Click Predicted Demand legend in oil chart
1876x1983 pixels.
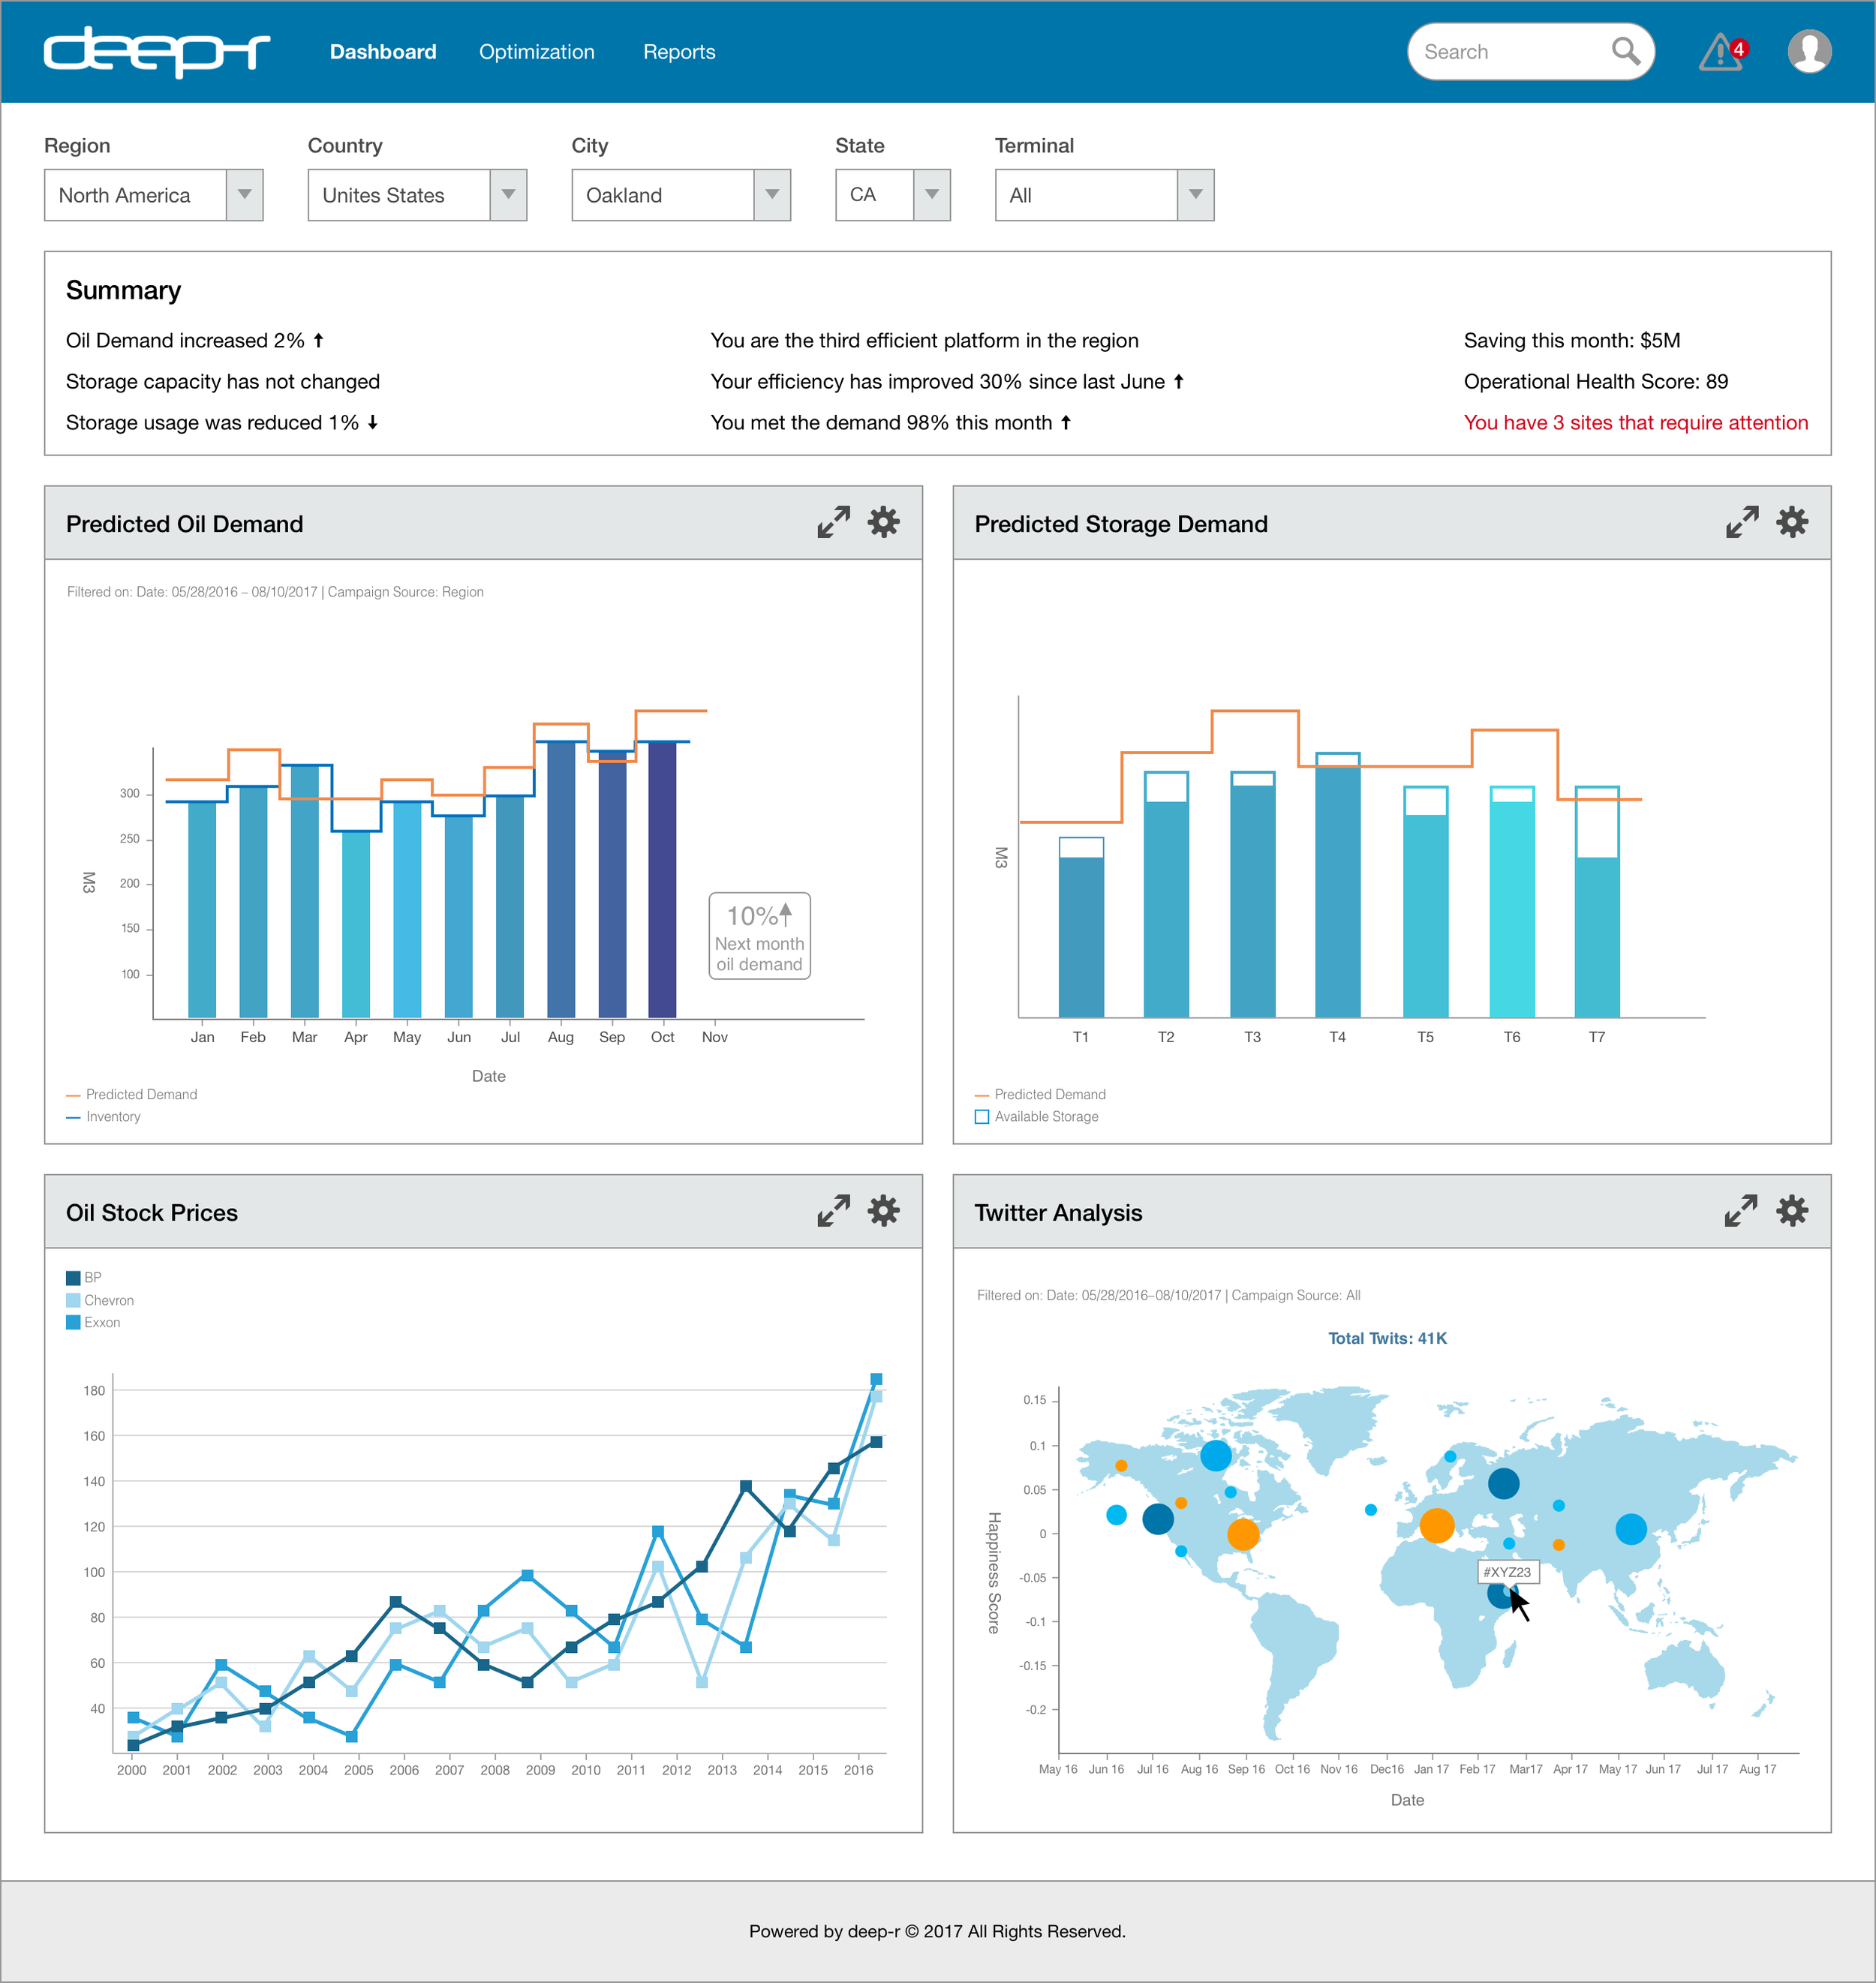tap(132, 1095)
